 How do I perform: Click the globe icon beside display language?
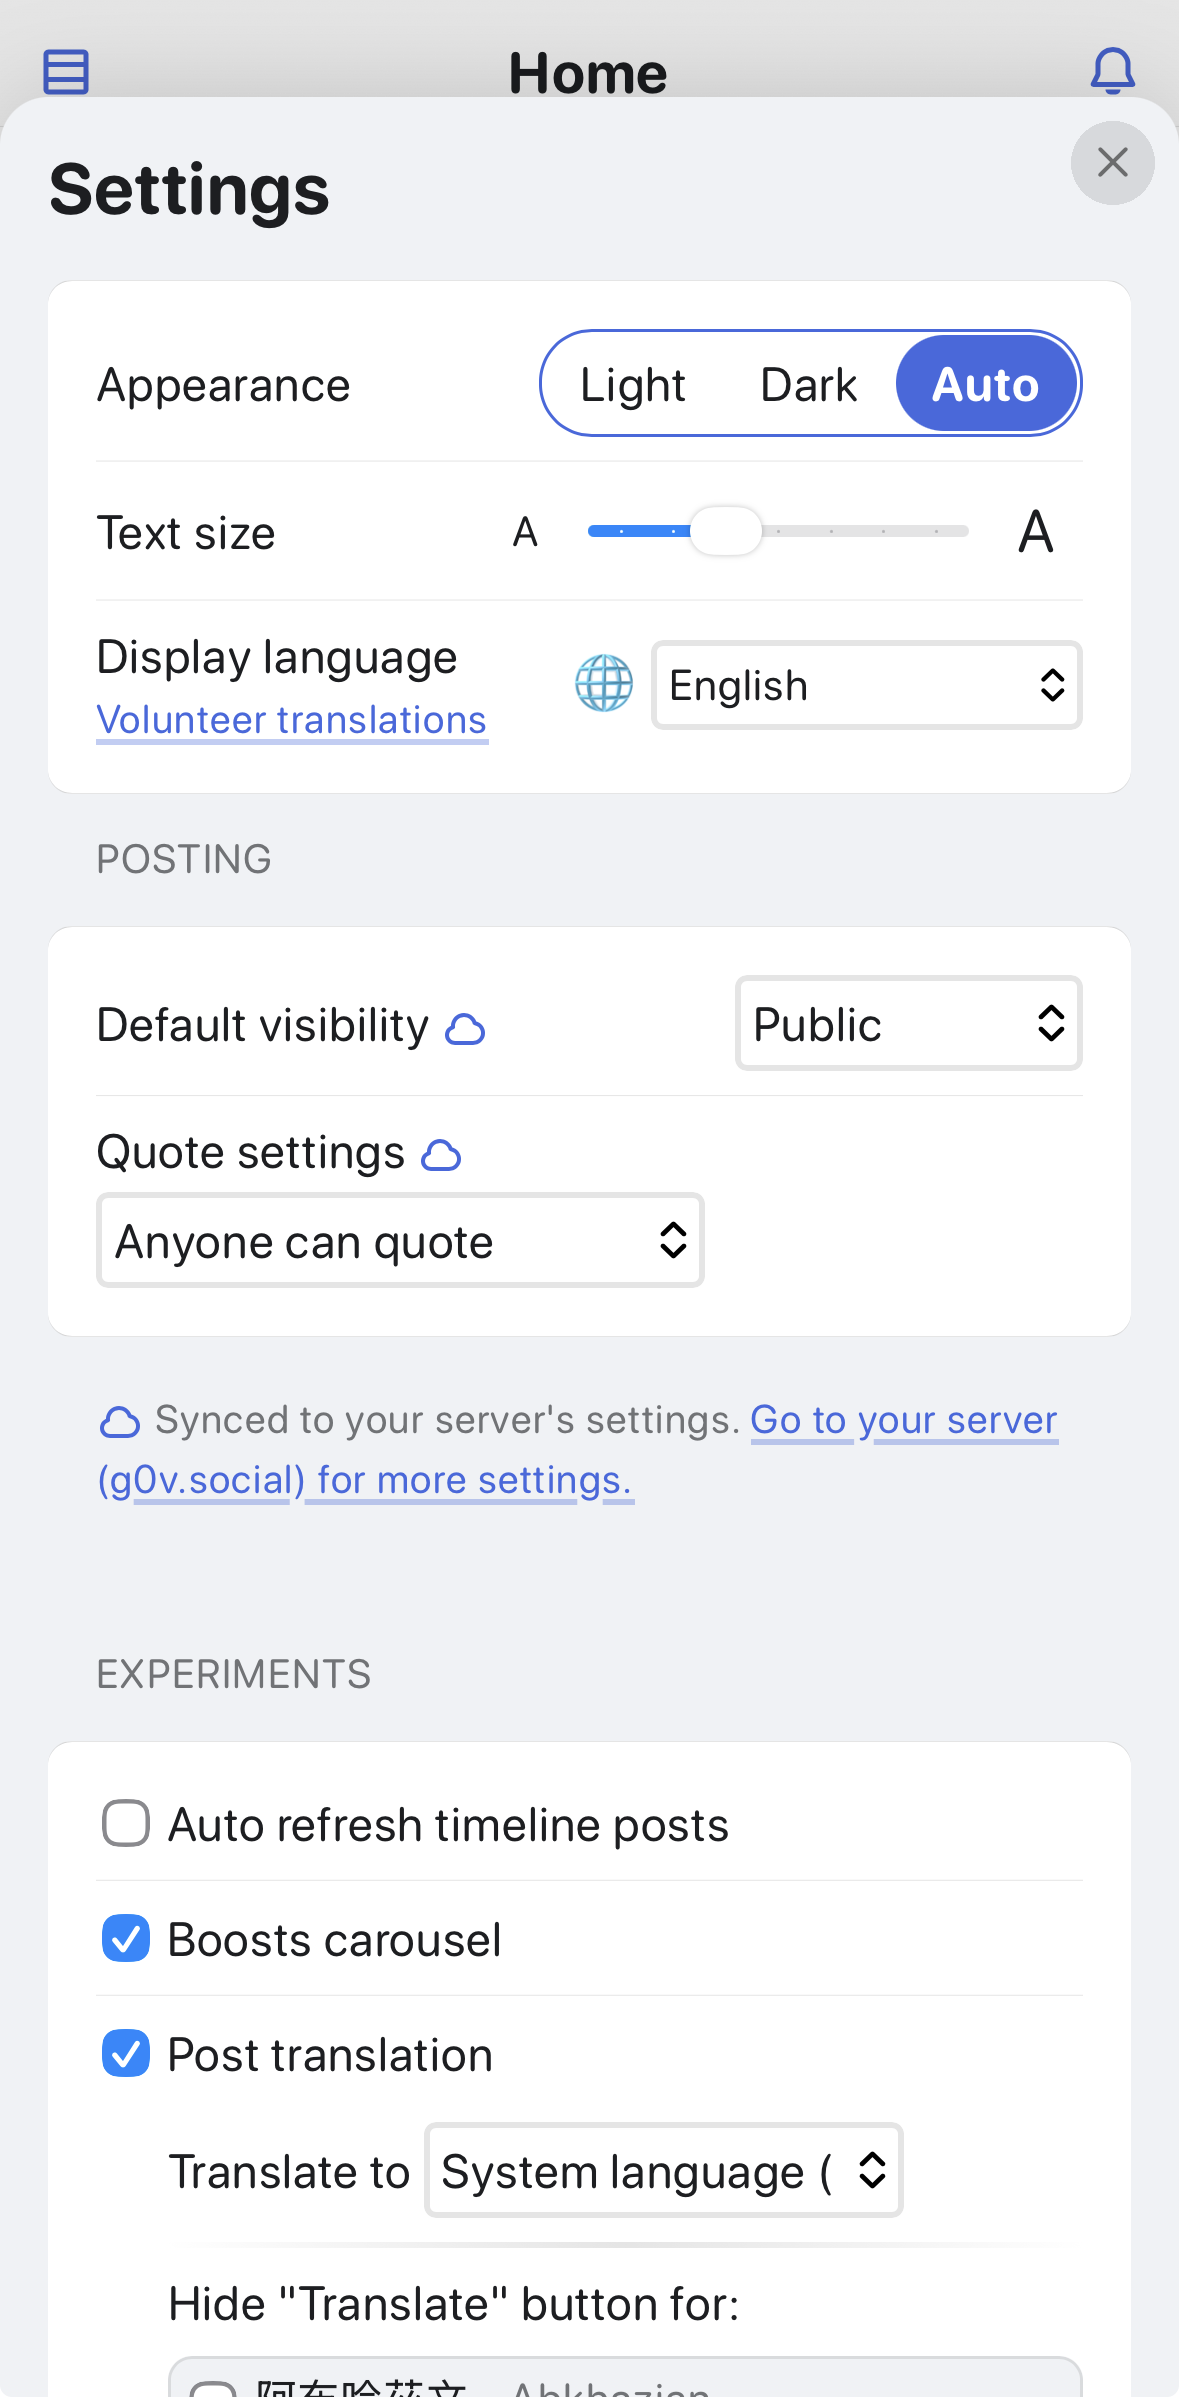[604, 684]
